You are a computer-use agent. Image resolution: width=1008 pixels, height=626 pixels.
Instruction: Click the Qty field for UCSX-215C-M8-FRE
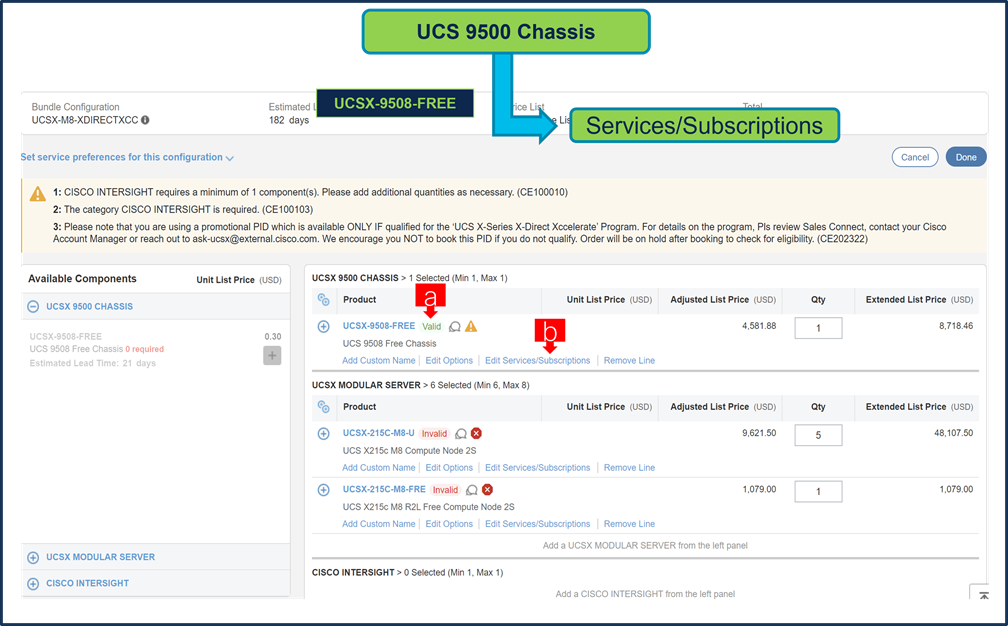(x=818, y=492)
